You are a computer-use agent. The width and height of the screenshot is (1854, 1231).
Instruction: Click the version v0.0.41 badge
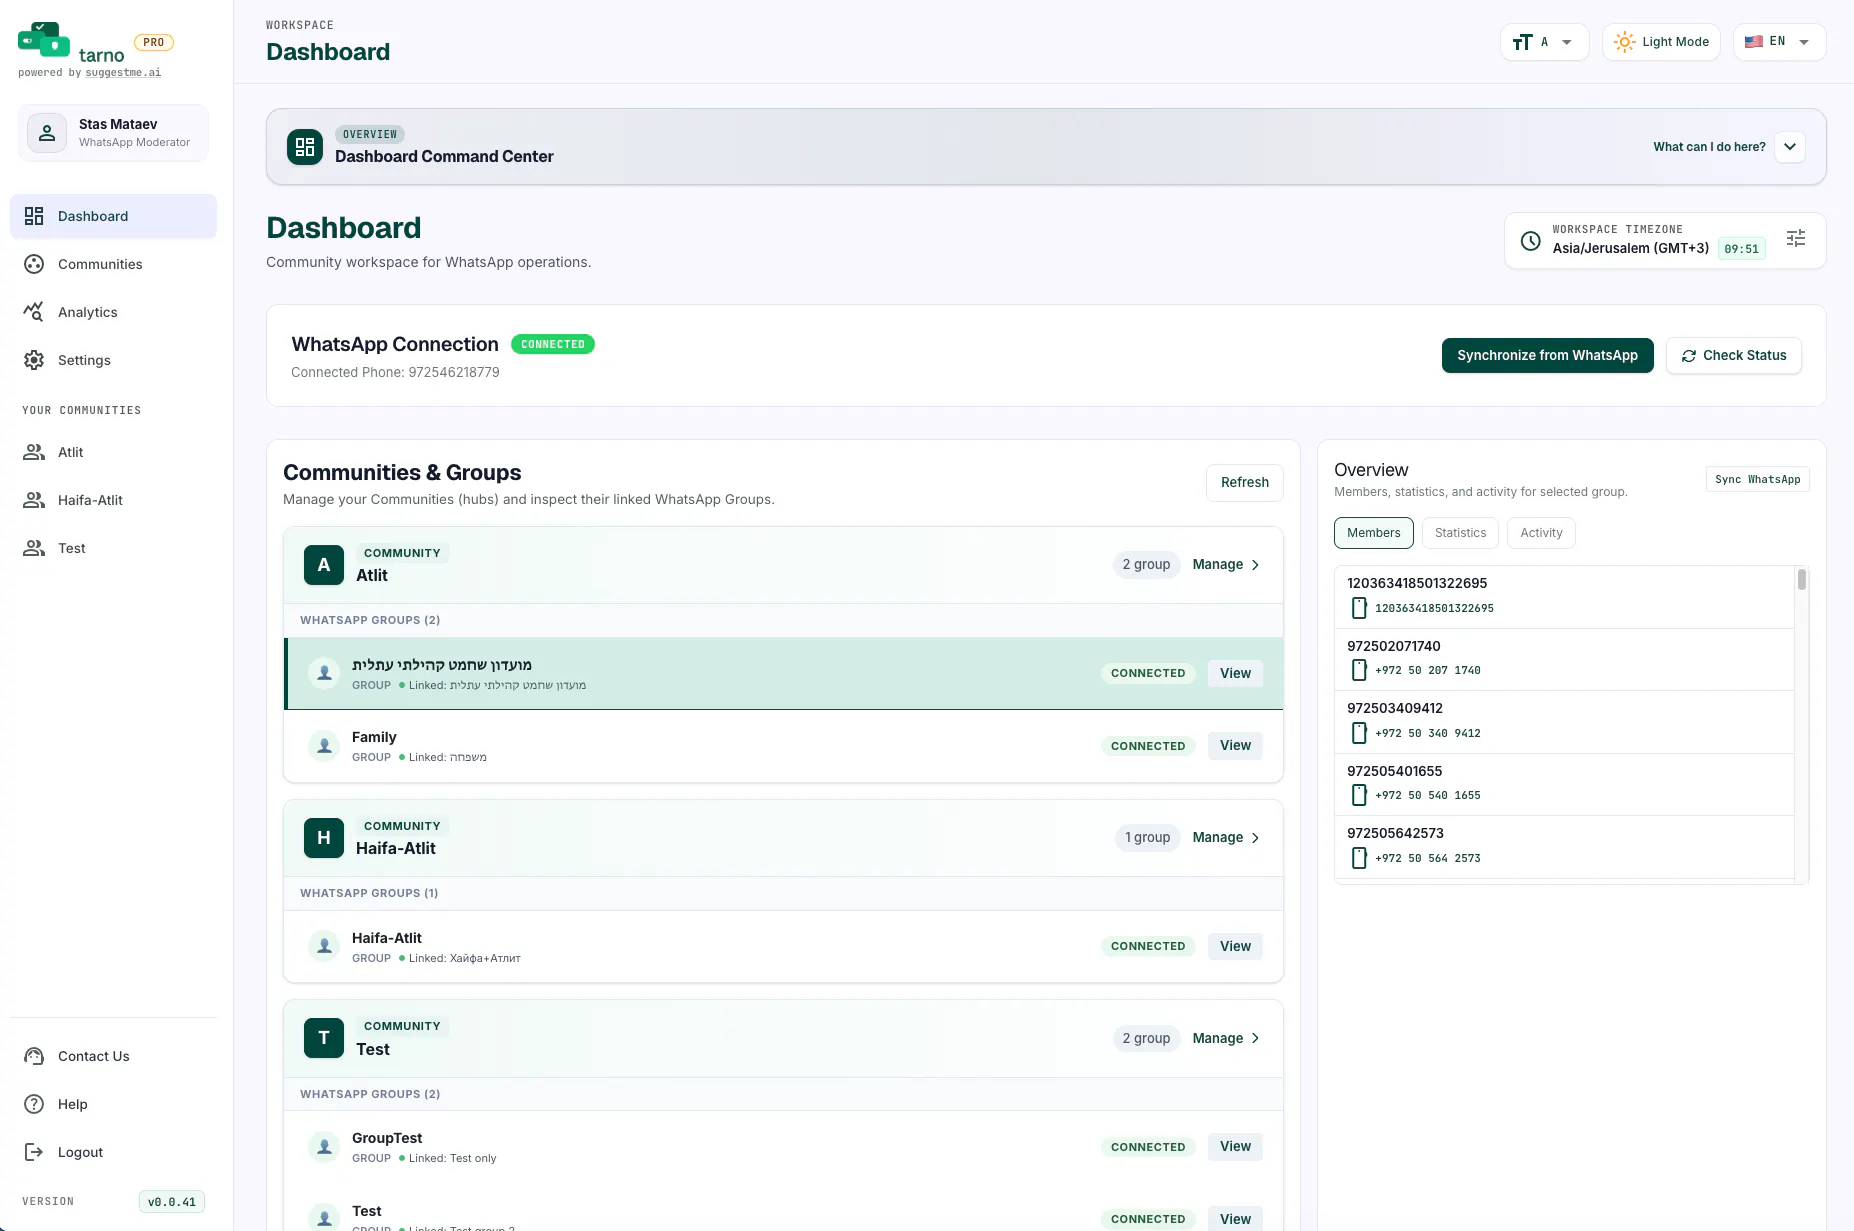[172, 1202]
